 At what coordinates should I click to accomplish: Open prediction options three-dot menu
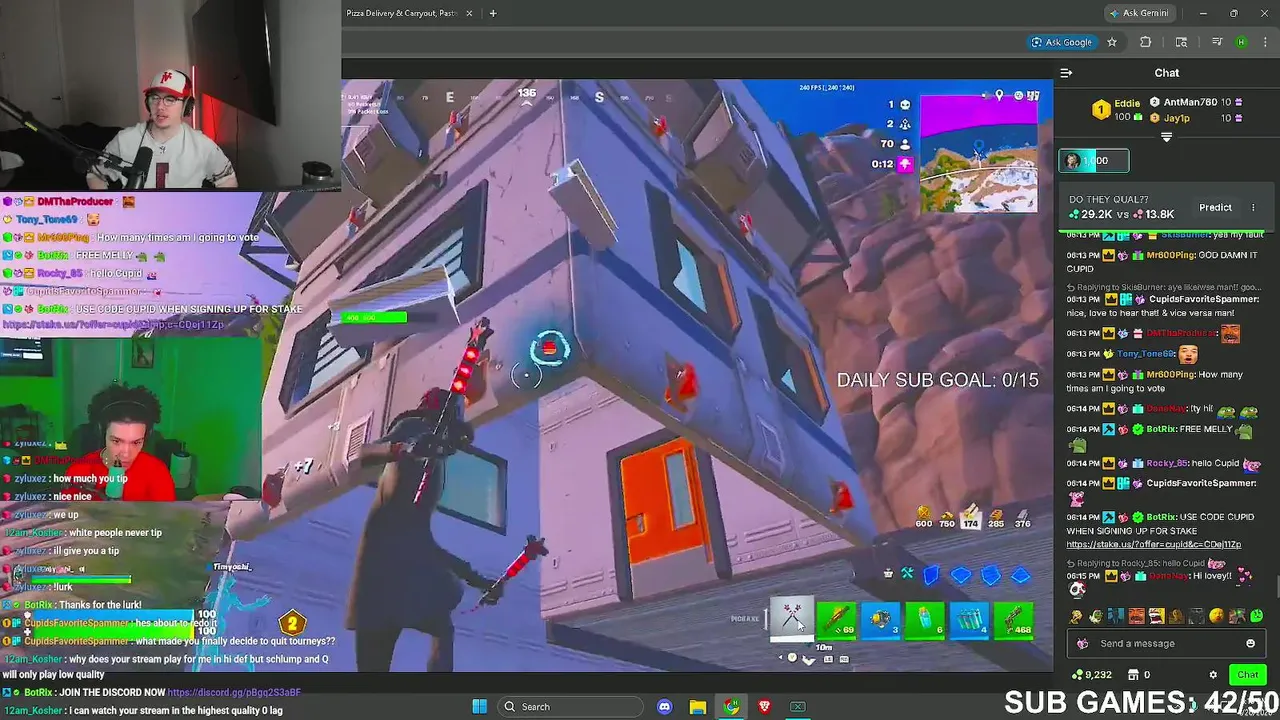pyautogui.click(x=1253, y=207)
